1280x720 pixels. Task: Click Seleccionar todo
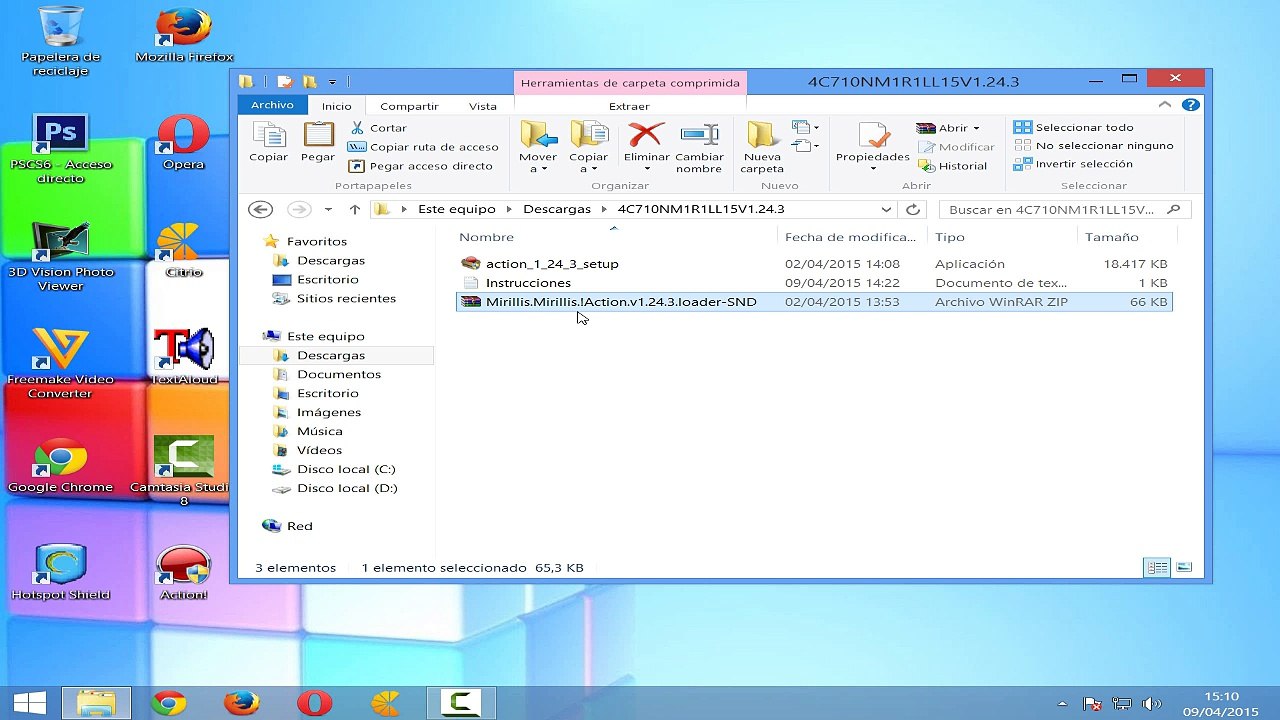(x=1074, y=128)
